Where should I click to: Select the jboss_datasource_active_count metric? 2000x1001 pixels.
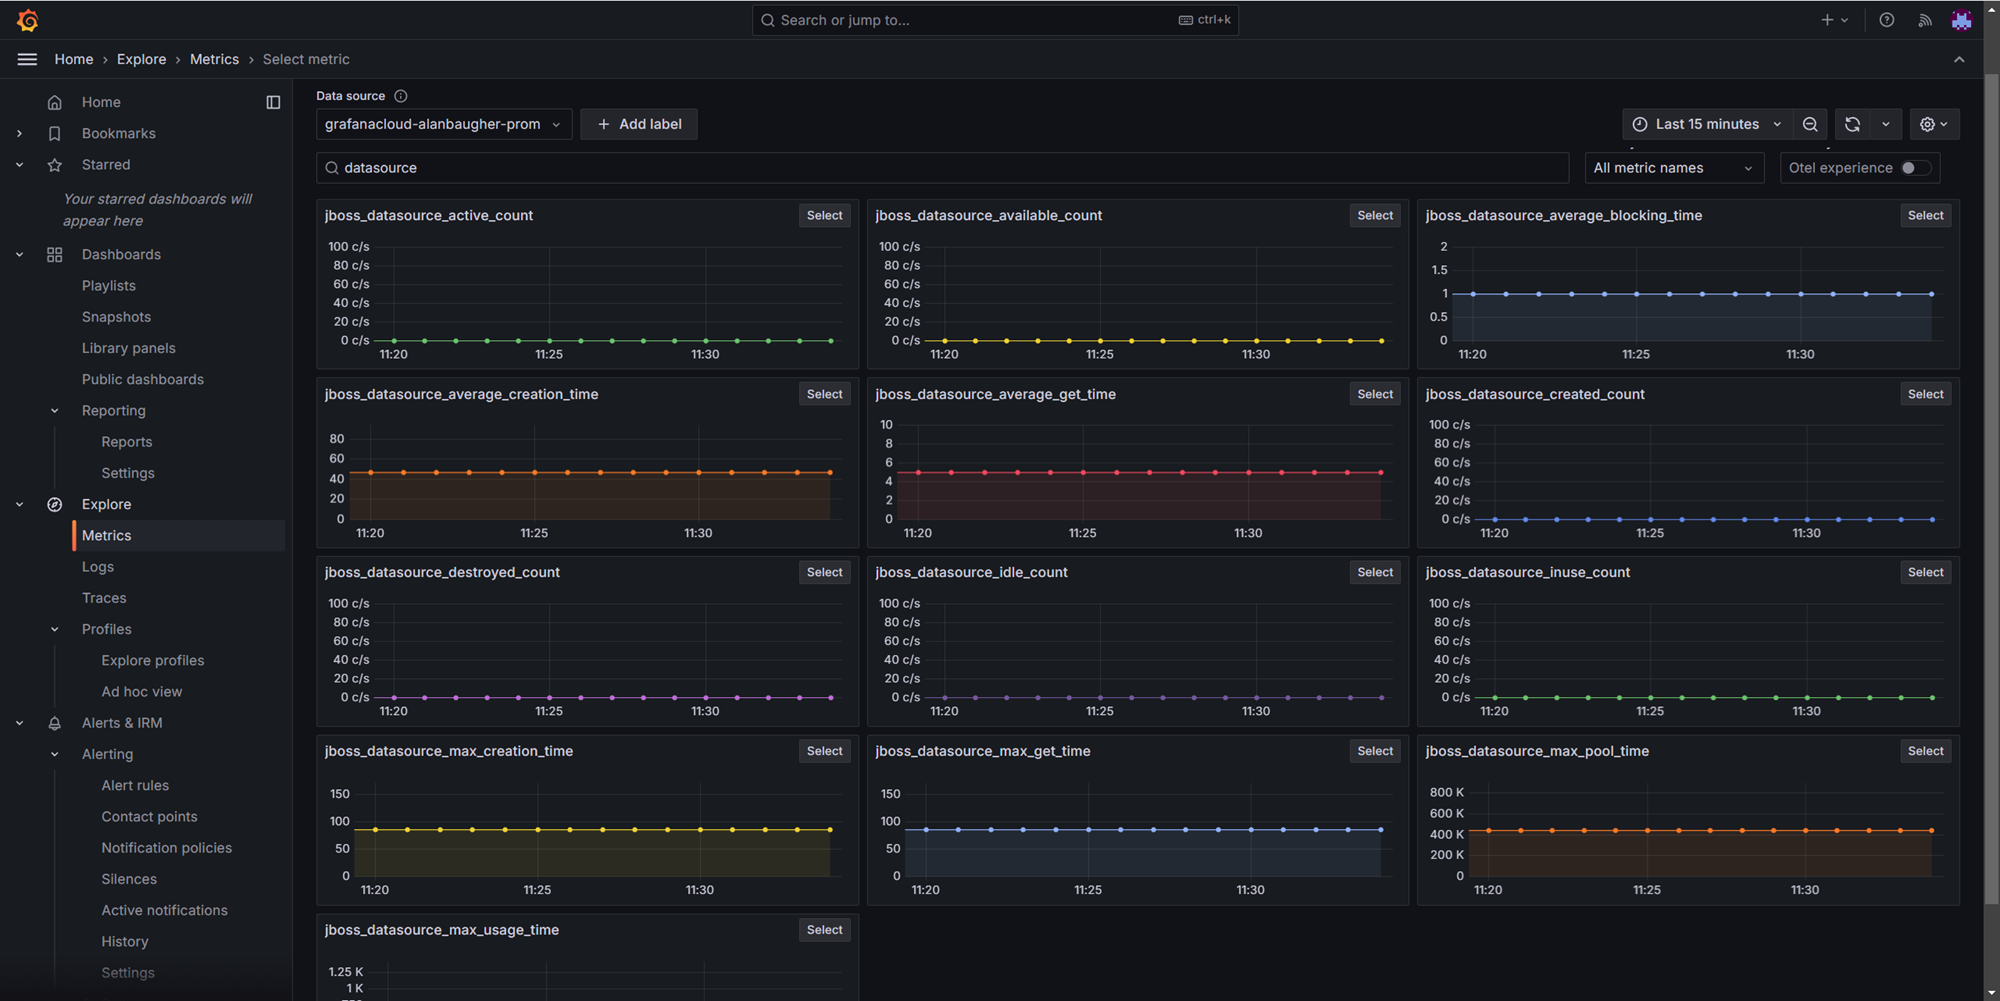[x=825, y=216]
